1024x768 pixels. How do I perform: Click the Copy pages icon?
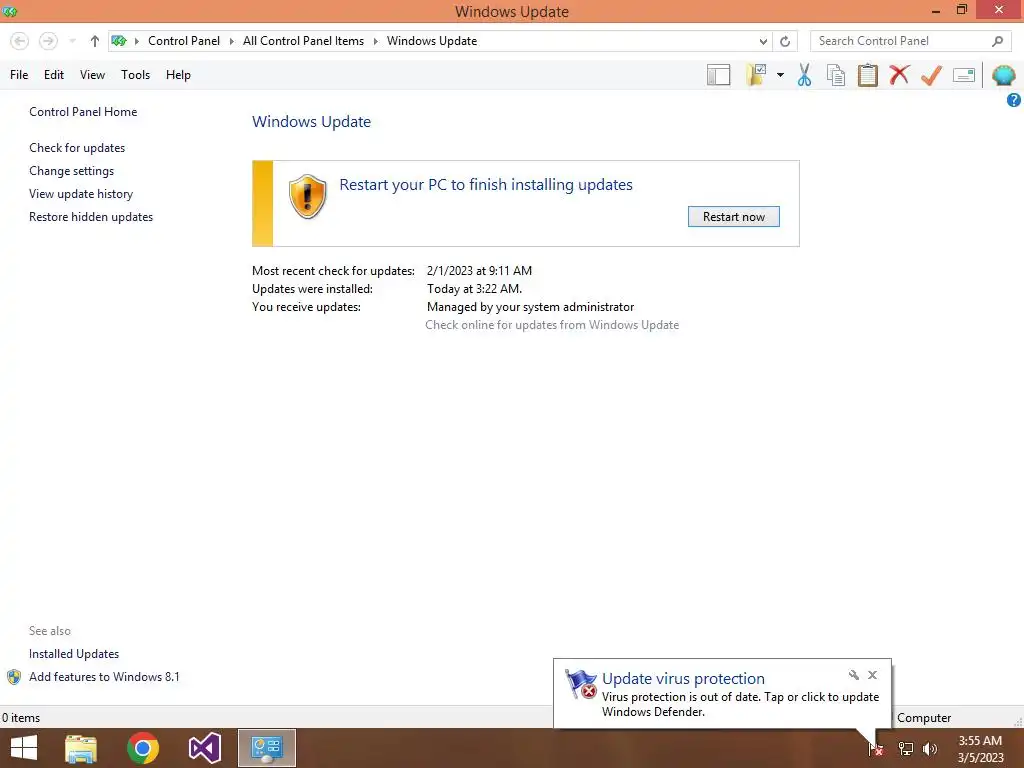point(836,75)
